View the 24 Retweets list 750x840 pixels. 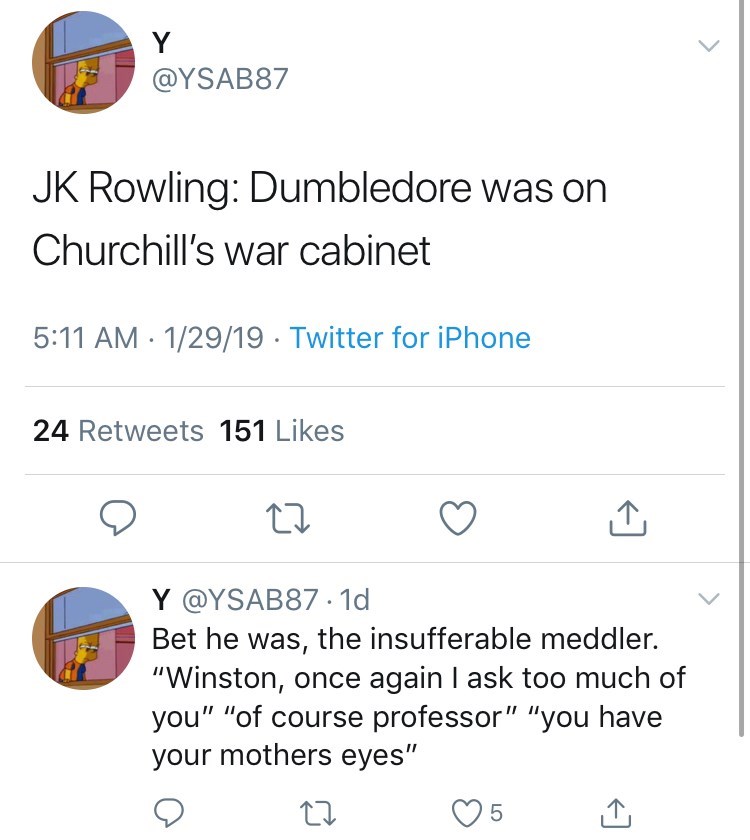coord(118,431)
